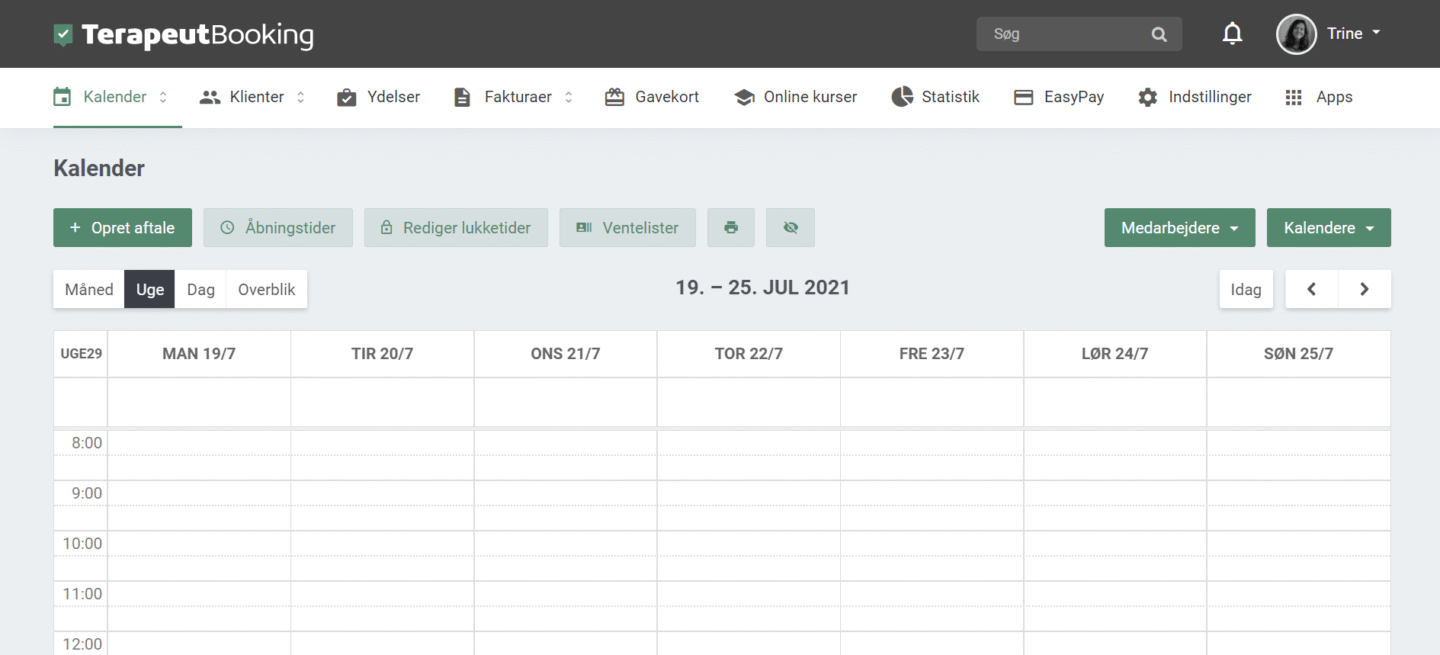Toggle the hide-eye visibility button
The height and width of the screenshot is (655, 1440).
tap(791, 228)
